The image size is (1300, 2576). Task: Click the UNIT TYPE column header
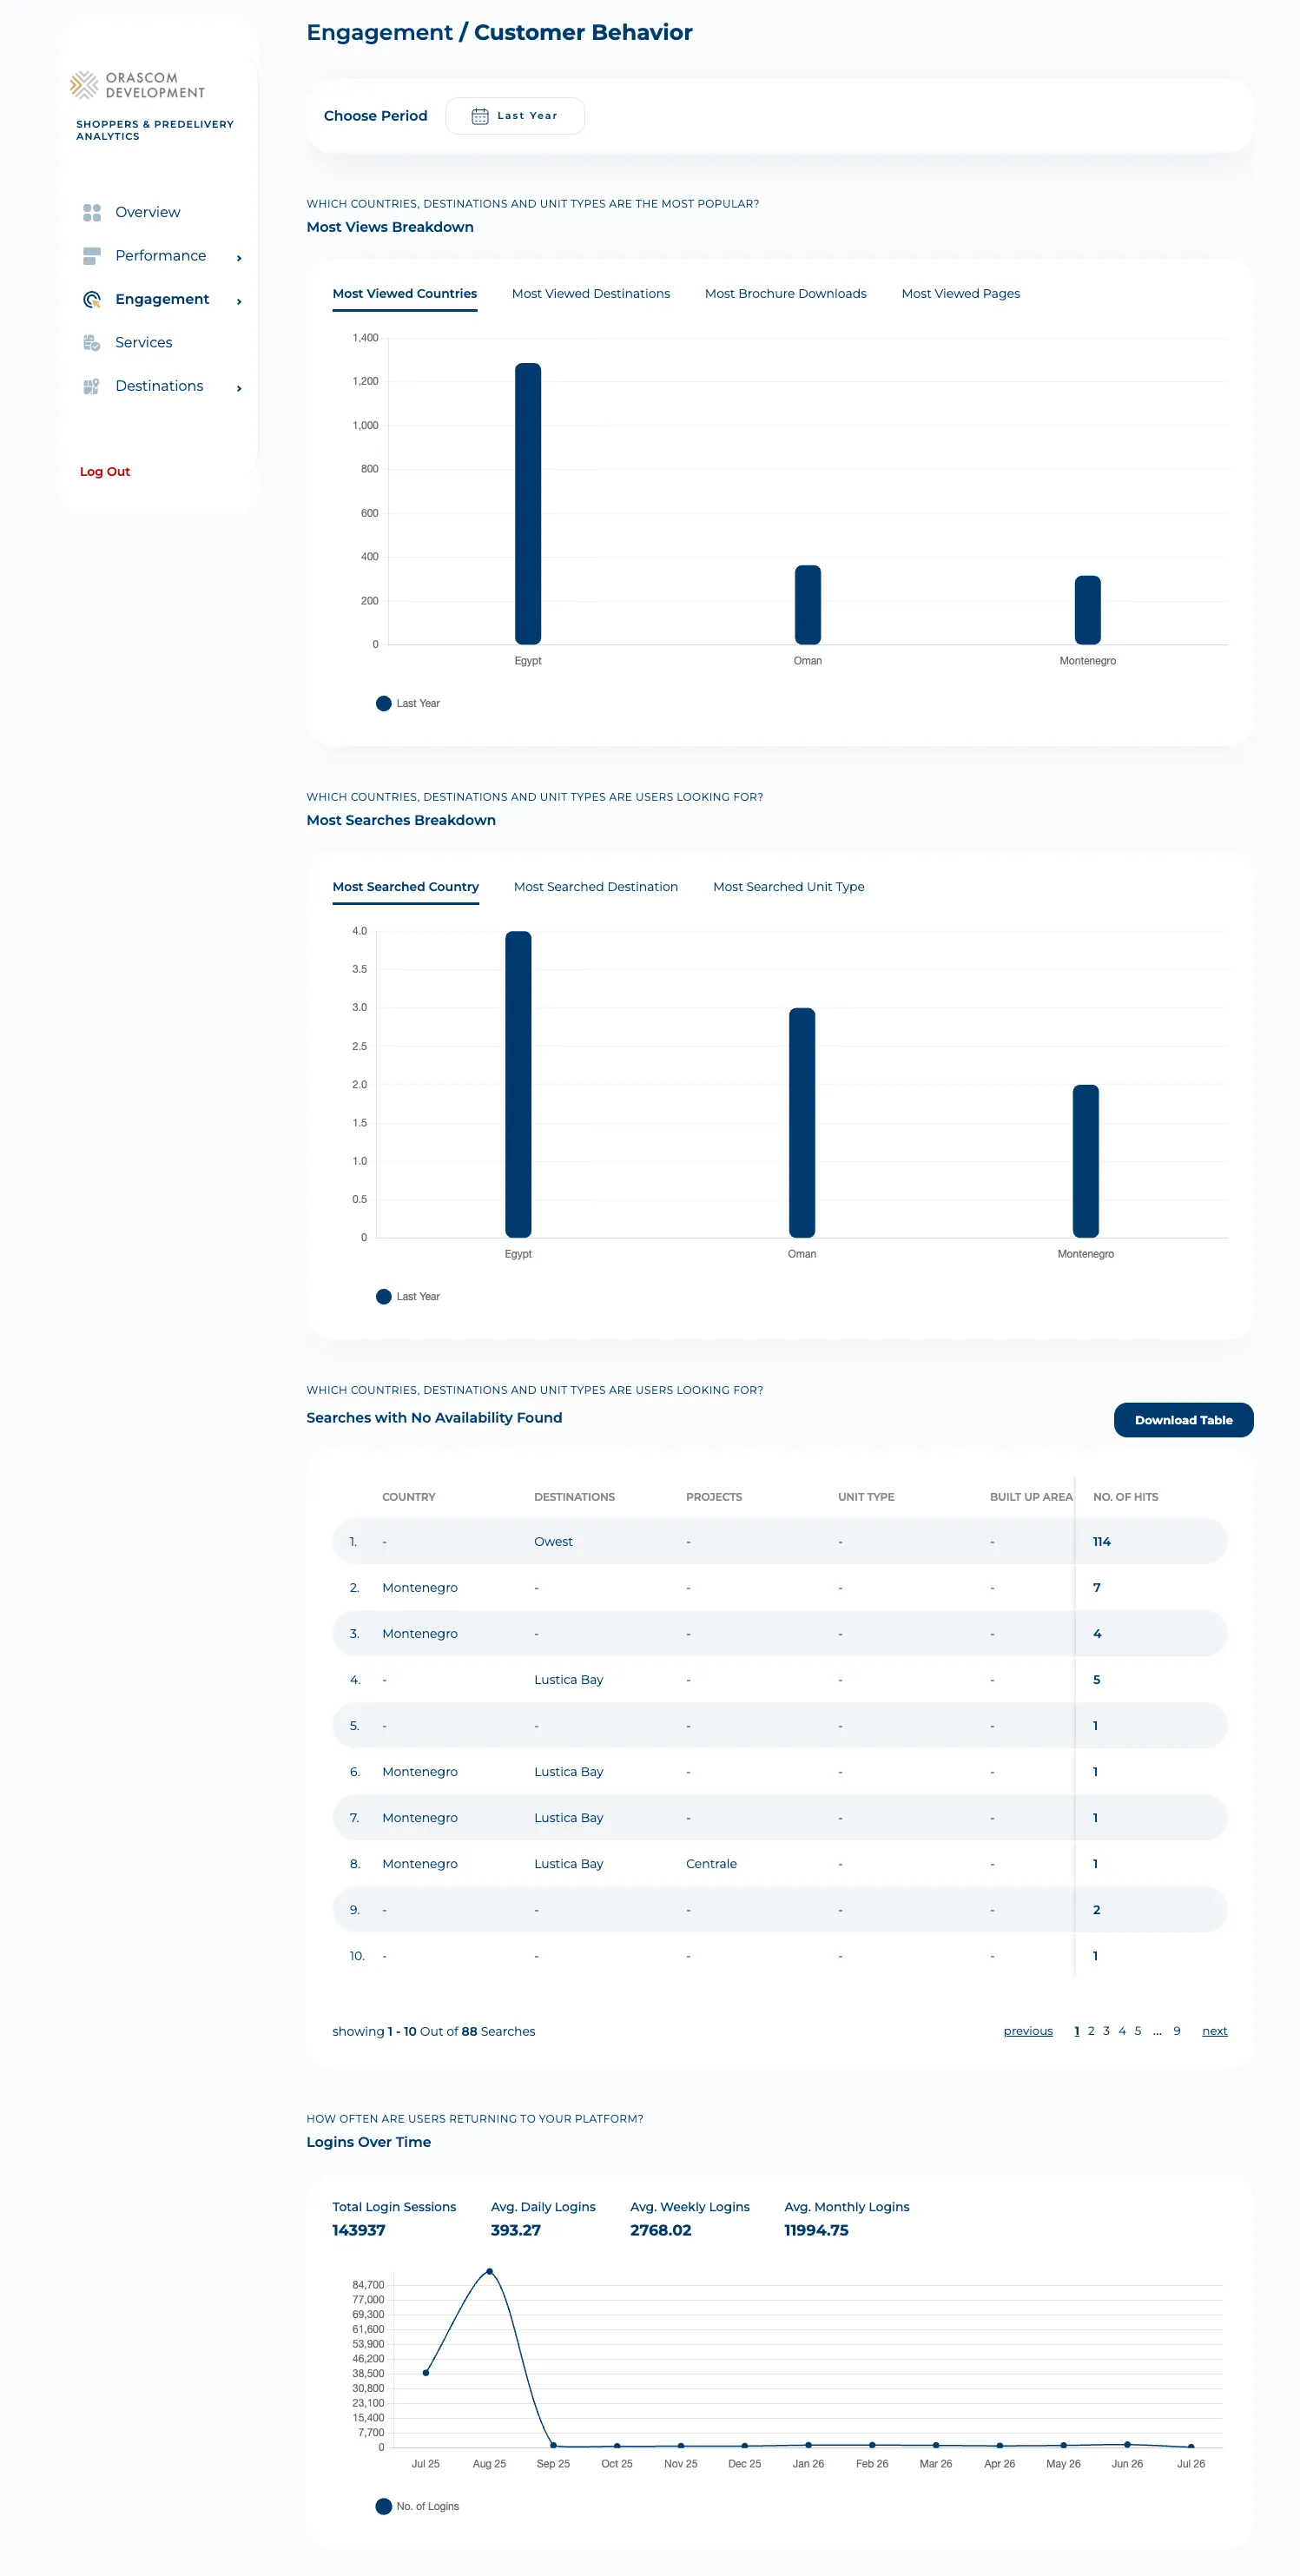(867, 1497)
